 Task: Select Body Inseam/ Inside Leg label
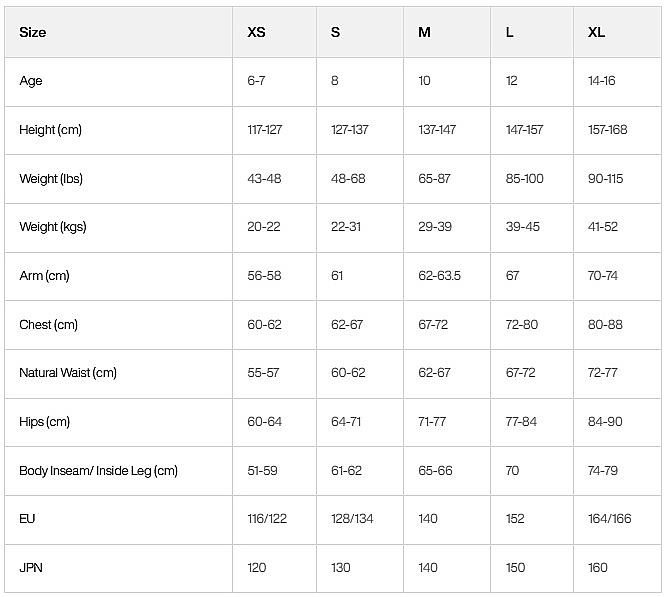click(99, 471)
